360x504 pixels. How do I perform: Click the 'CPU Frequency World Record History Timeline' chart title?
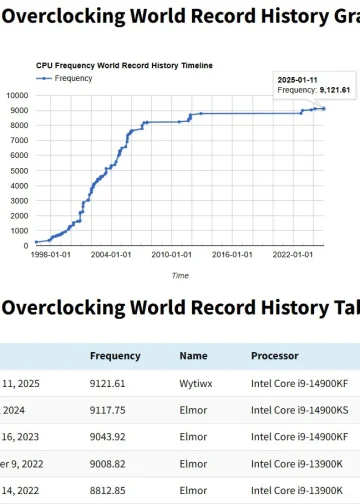124,66
